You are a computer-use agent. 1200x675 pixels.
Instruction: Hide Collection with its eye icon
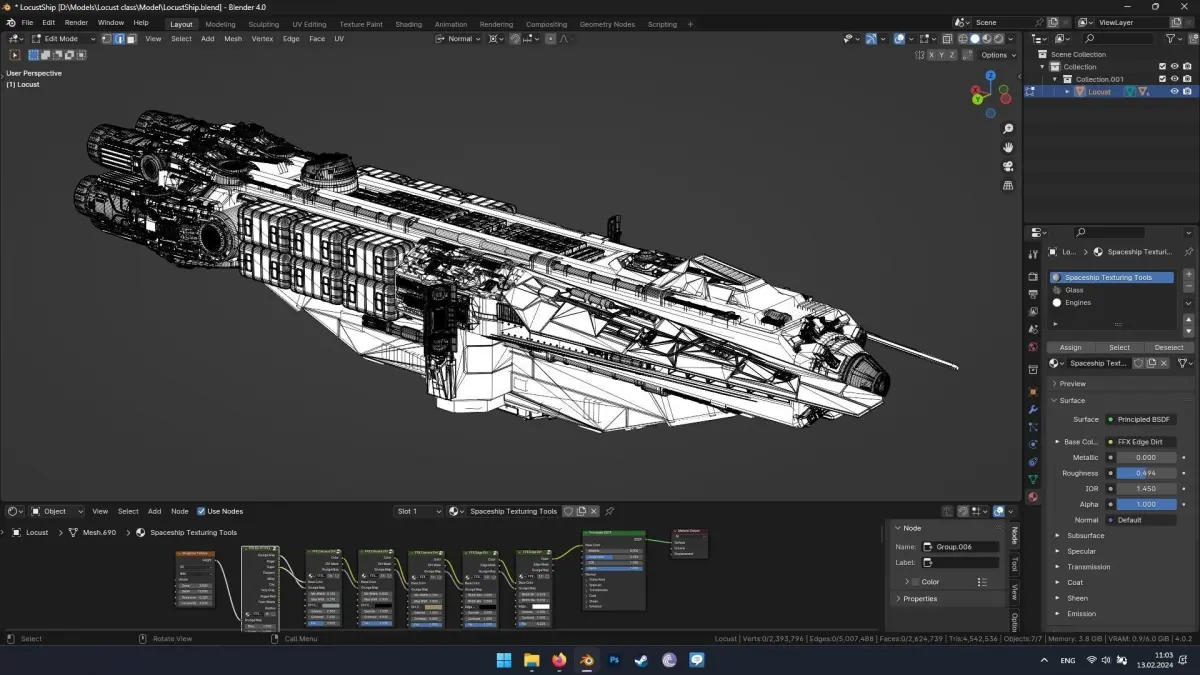tap(1175, 67)
